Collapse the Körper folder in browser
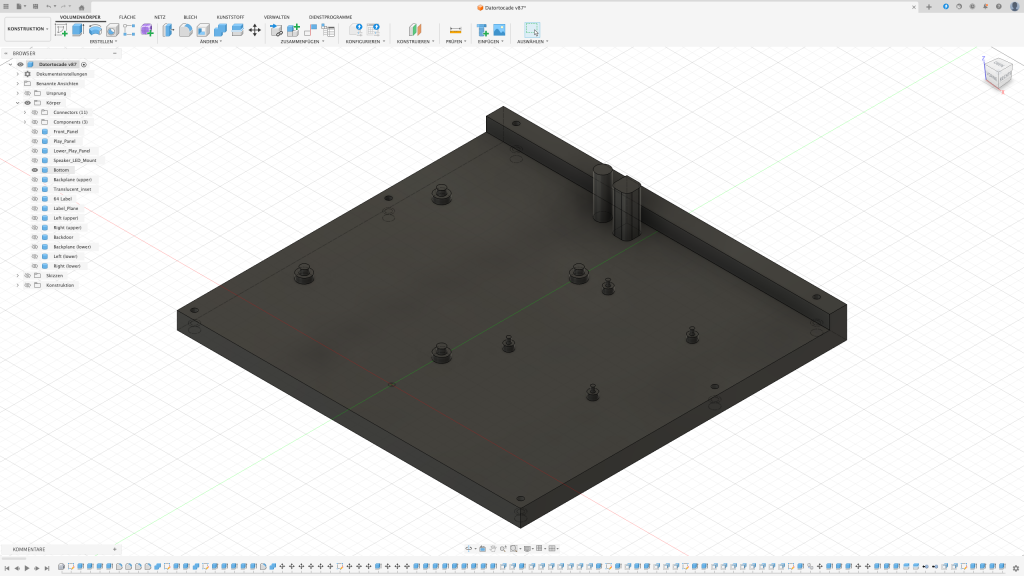The width and height of the screenshot is (1024, 576). pyautogui.click(x=17, y=103)
